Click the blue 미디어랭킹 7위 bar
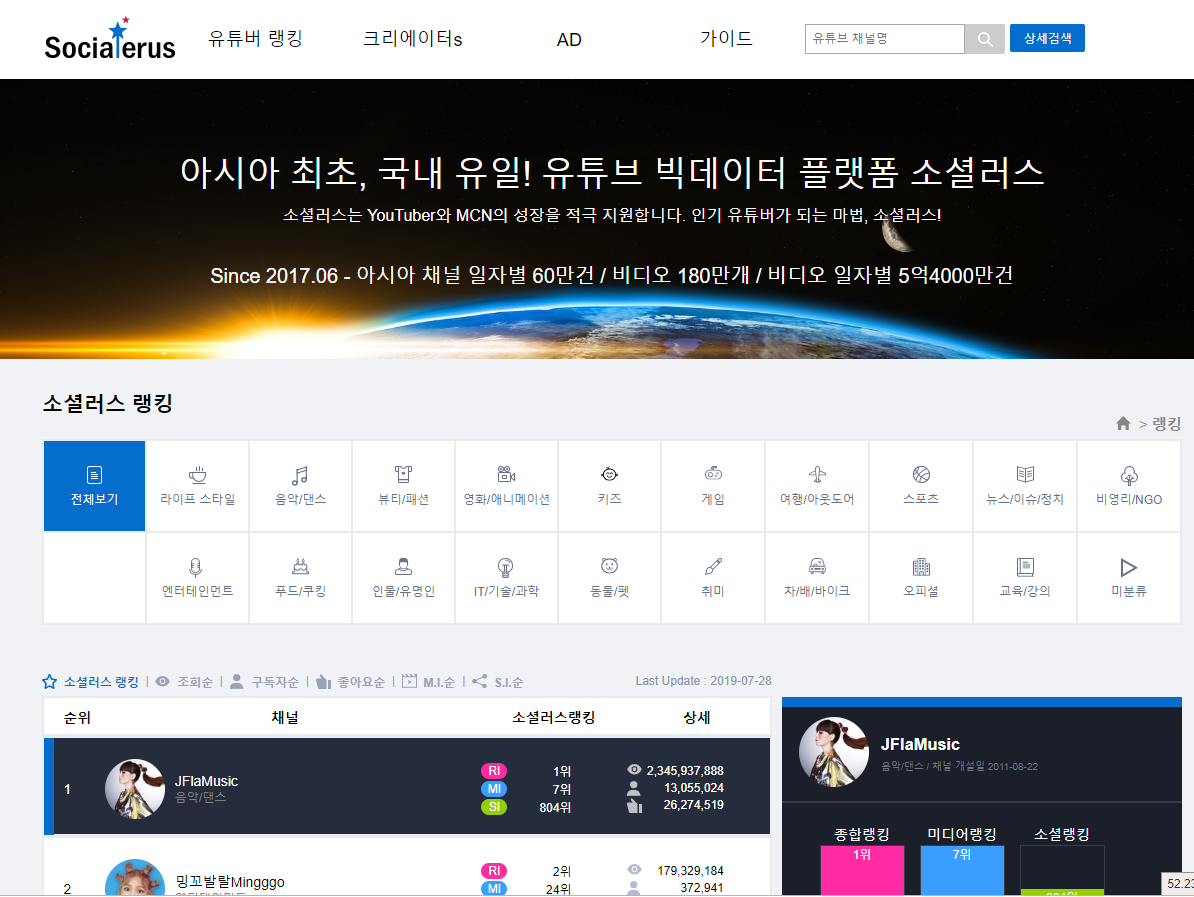 click(x=963, y=870)
